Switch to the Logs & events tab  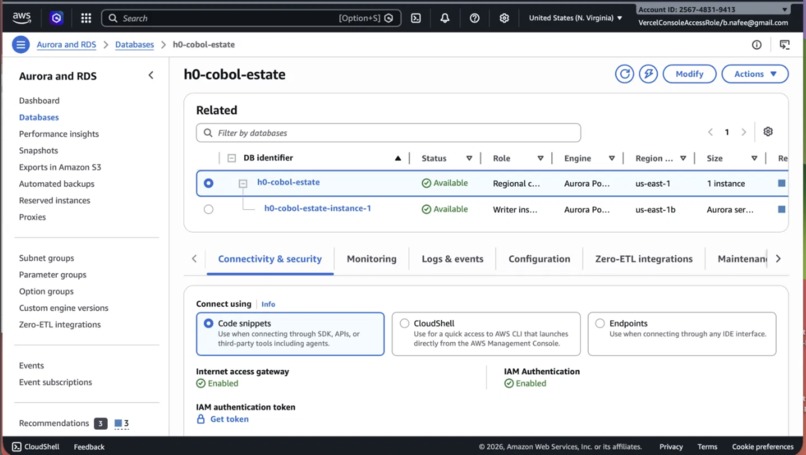coord(452,259)
